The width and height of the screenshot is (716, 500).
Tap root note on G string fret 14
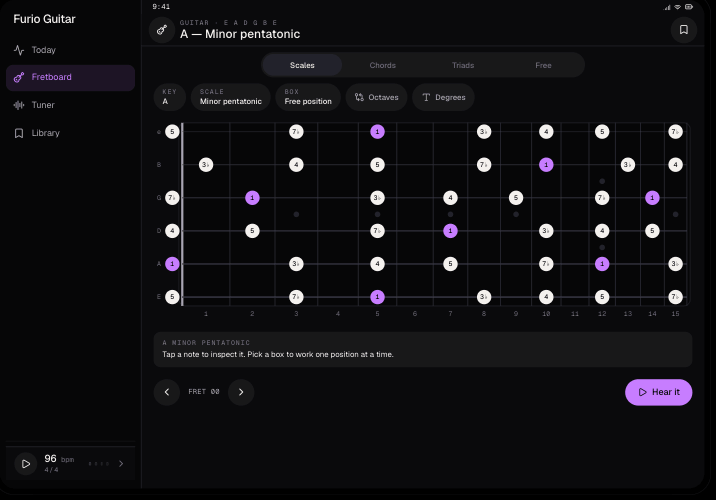coord(652,198)
